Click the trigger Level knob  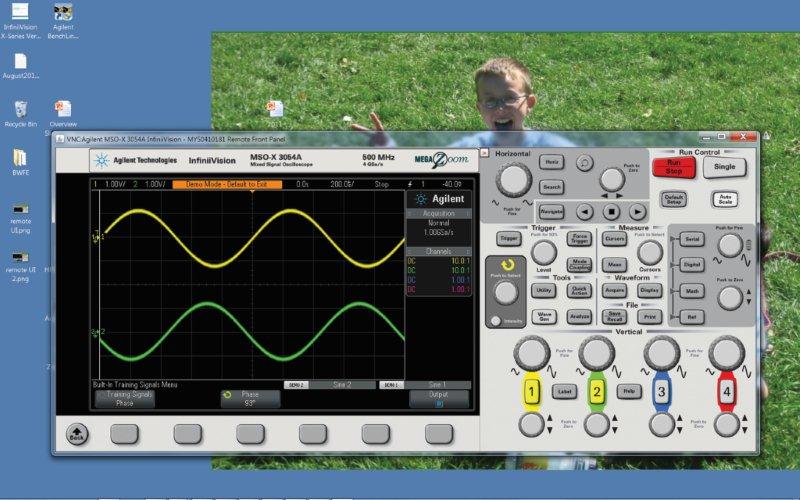pos(544,252)
